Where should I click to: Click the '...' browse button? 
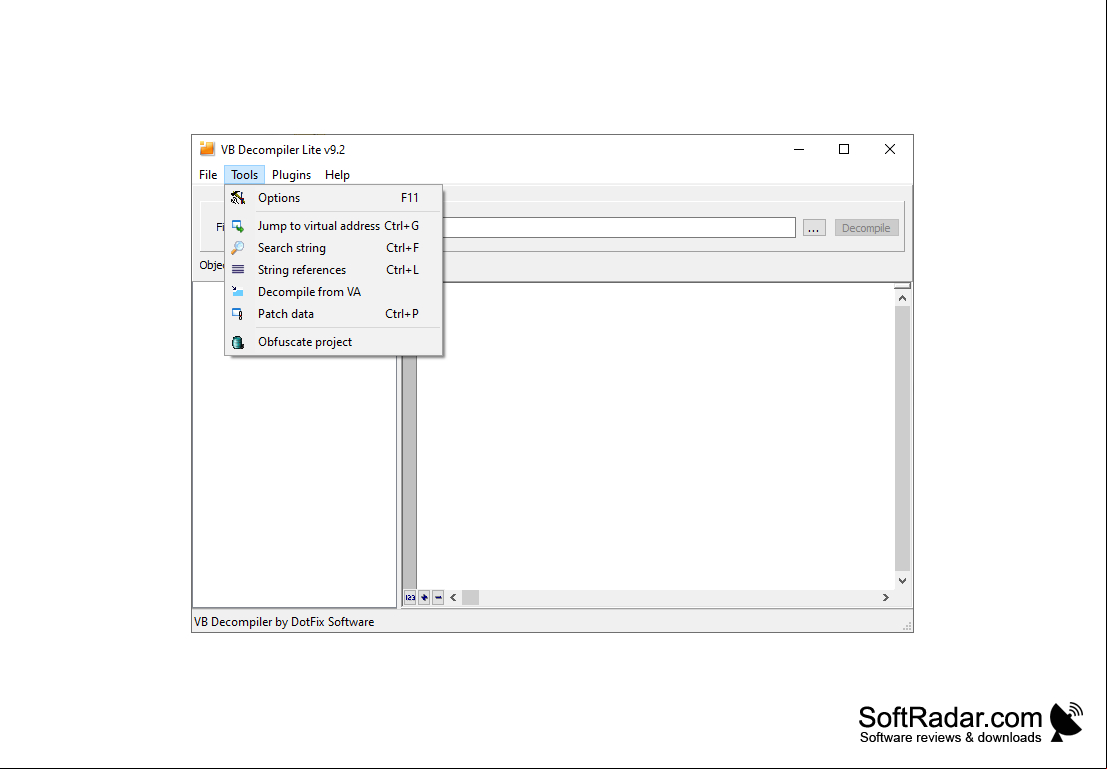tap(814, 228)
